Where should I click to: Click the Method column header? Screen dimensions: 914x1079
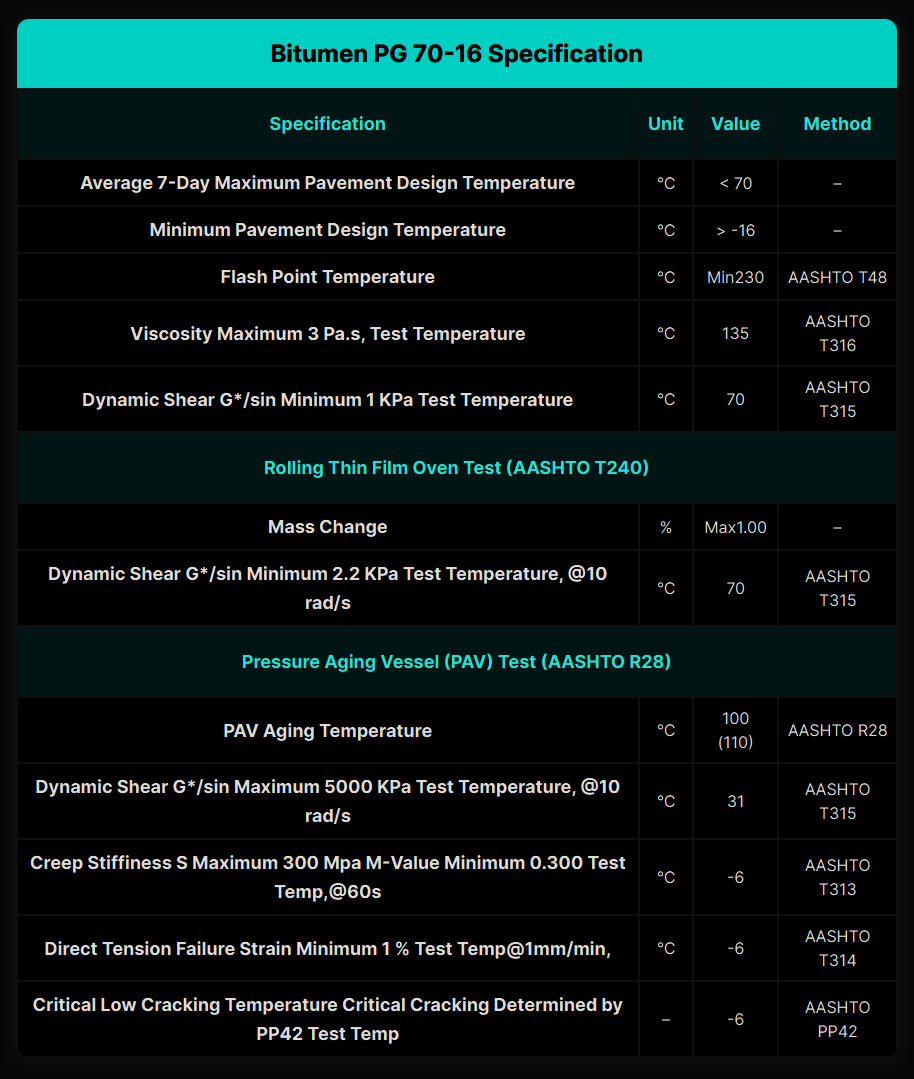click(x=837, y=124)
